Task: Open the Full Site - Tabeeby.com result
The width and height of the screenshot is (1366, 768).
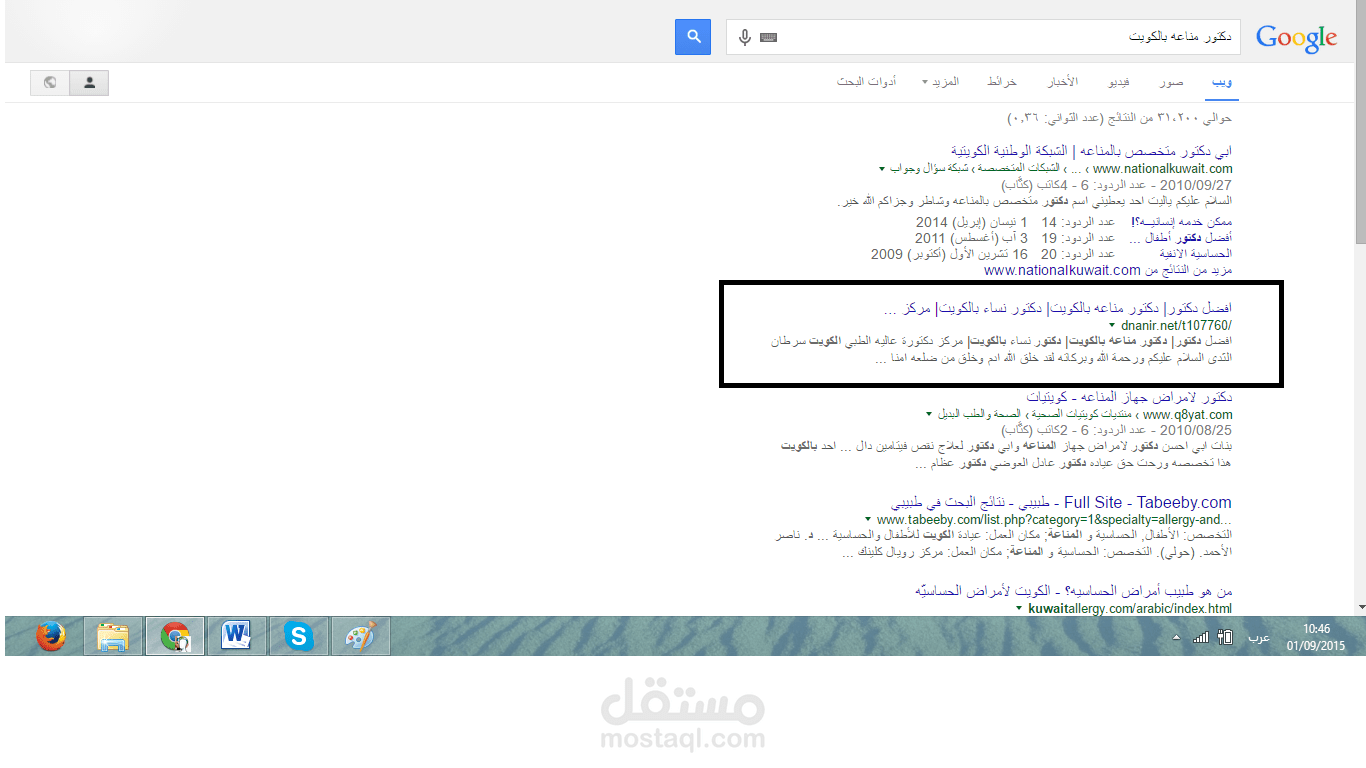Action: 1062,502
